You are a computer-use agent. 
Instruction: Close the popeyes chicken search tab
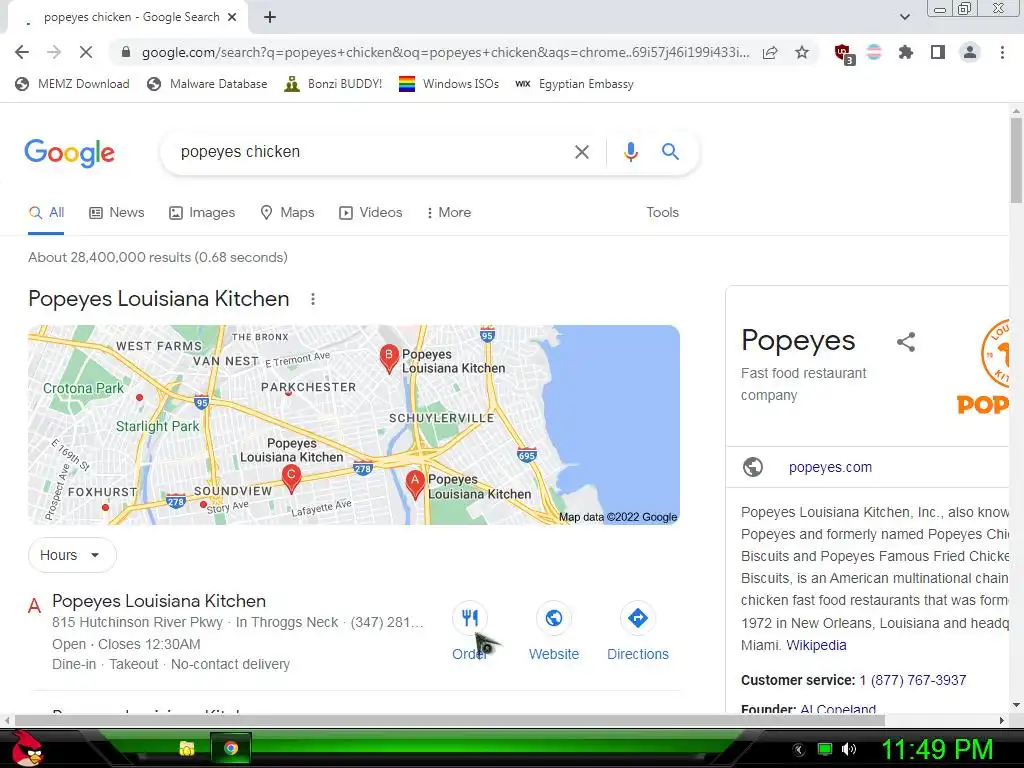pyautogui.click(x=232, y=17)
